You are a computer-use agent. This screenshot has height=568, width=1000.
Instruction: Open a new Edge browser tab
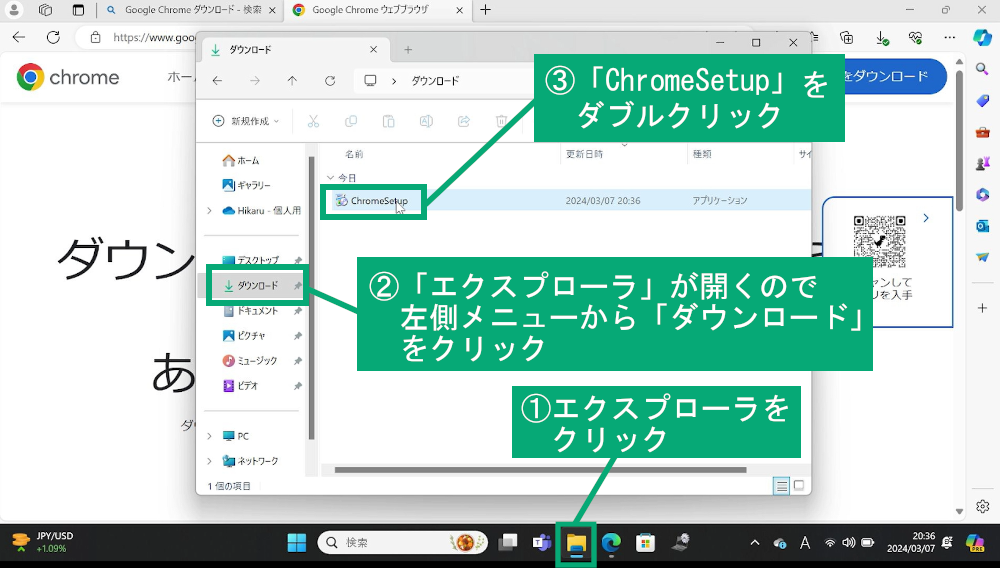(x=485, y=10)
